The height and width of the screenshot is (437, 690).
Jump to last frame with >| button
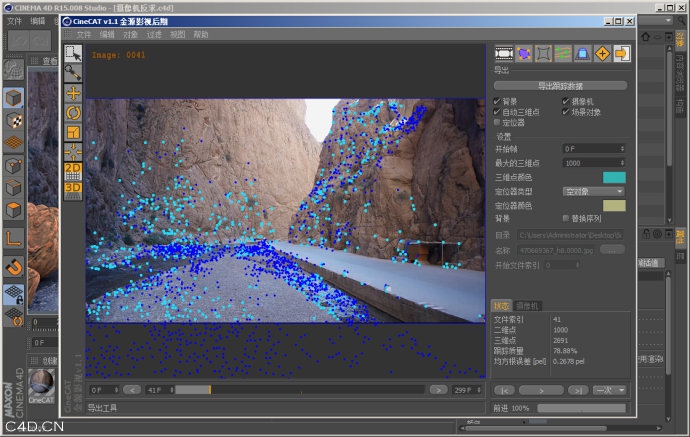point(578,390)
